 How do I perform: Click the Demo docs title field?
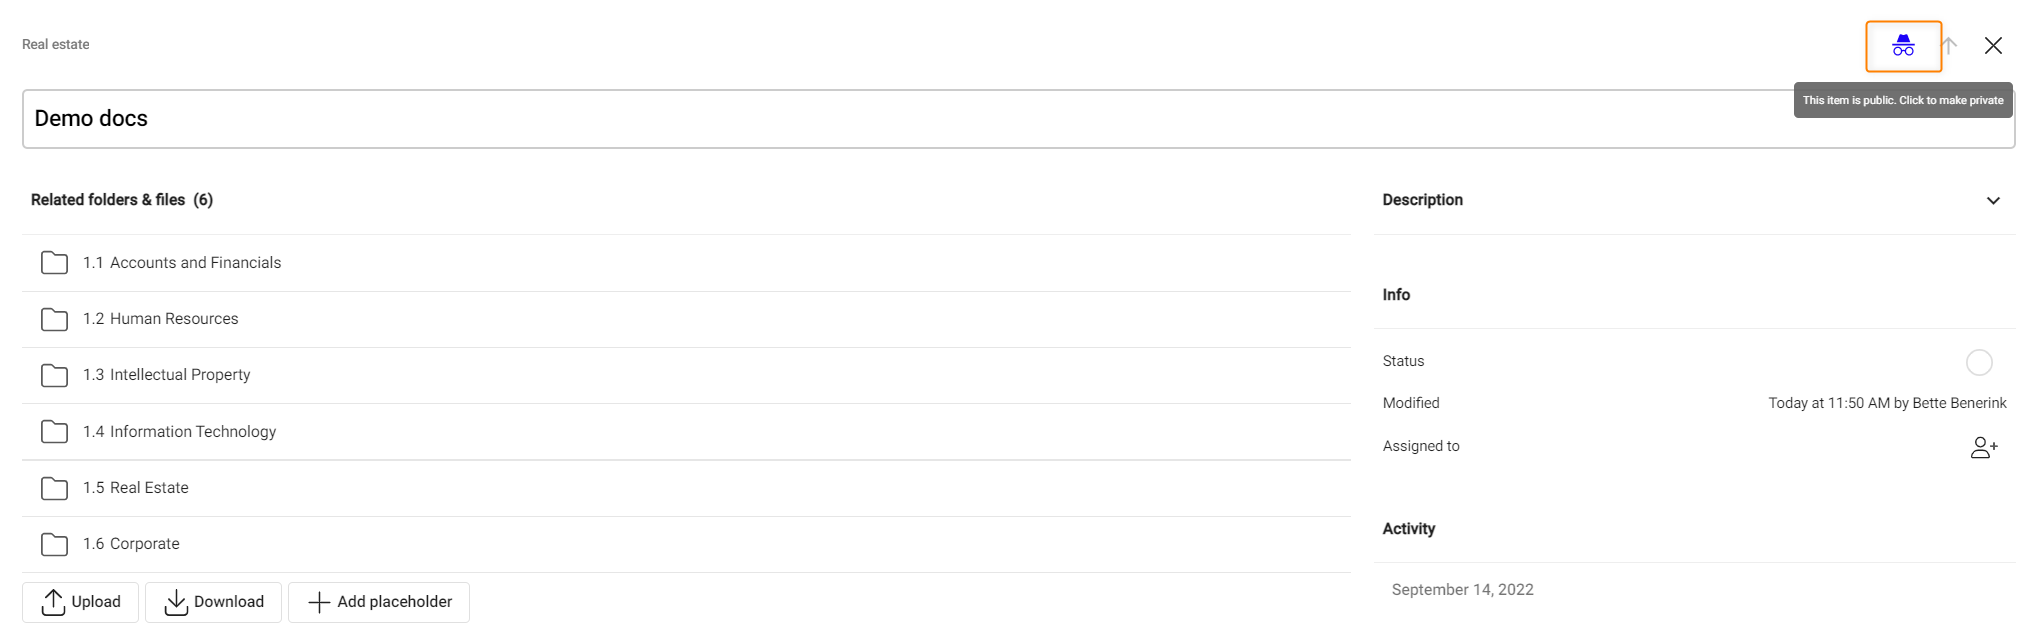point(900,119)
